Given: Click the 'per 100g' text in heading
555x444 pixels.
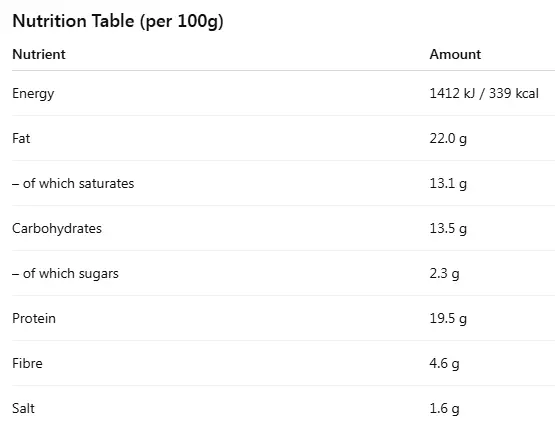Looking at the screenshot, I should (182, 22).
